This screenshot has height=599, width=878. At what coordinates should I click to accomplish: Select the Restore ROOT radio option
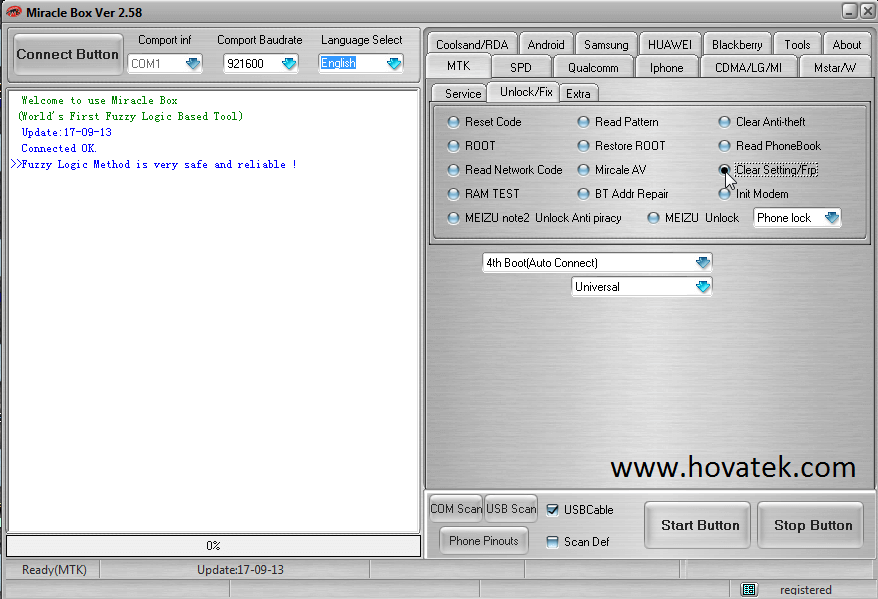[622, 146]
